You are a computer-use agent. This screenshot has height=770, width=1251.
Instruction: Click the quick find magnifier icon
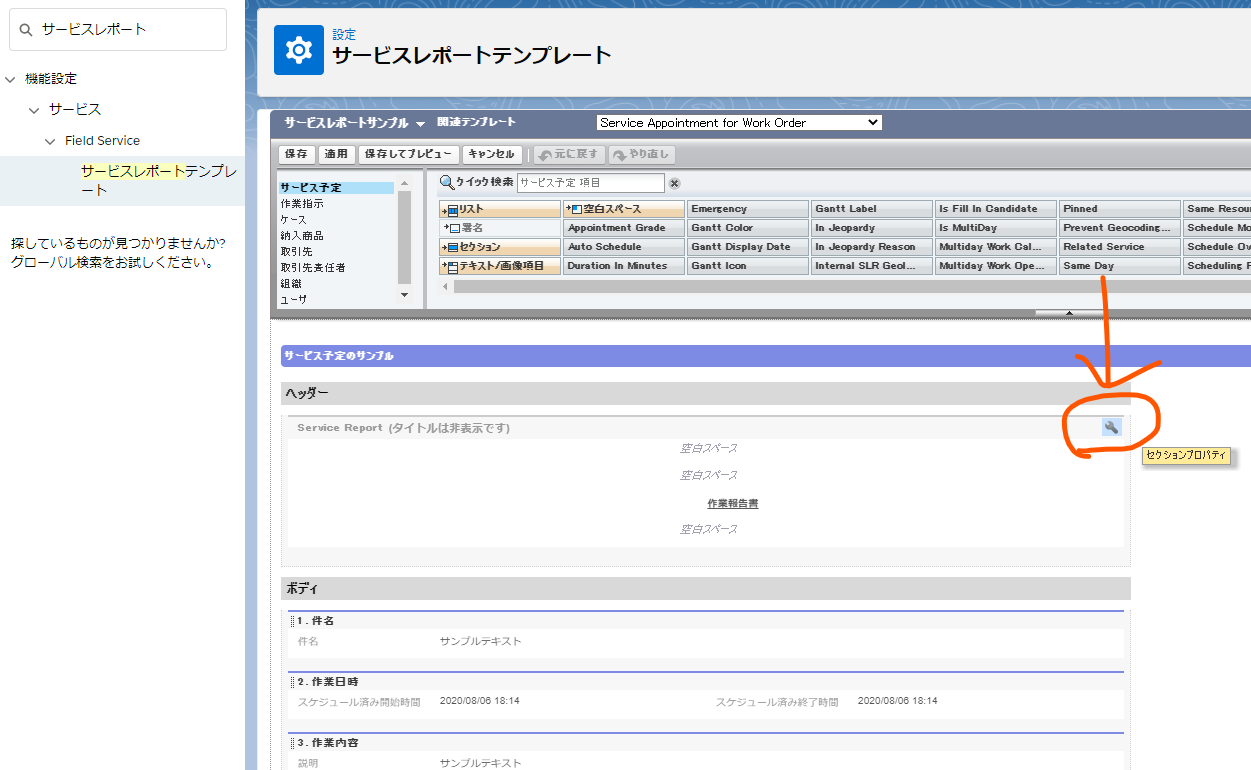click(447, 183)
